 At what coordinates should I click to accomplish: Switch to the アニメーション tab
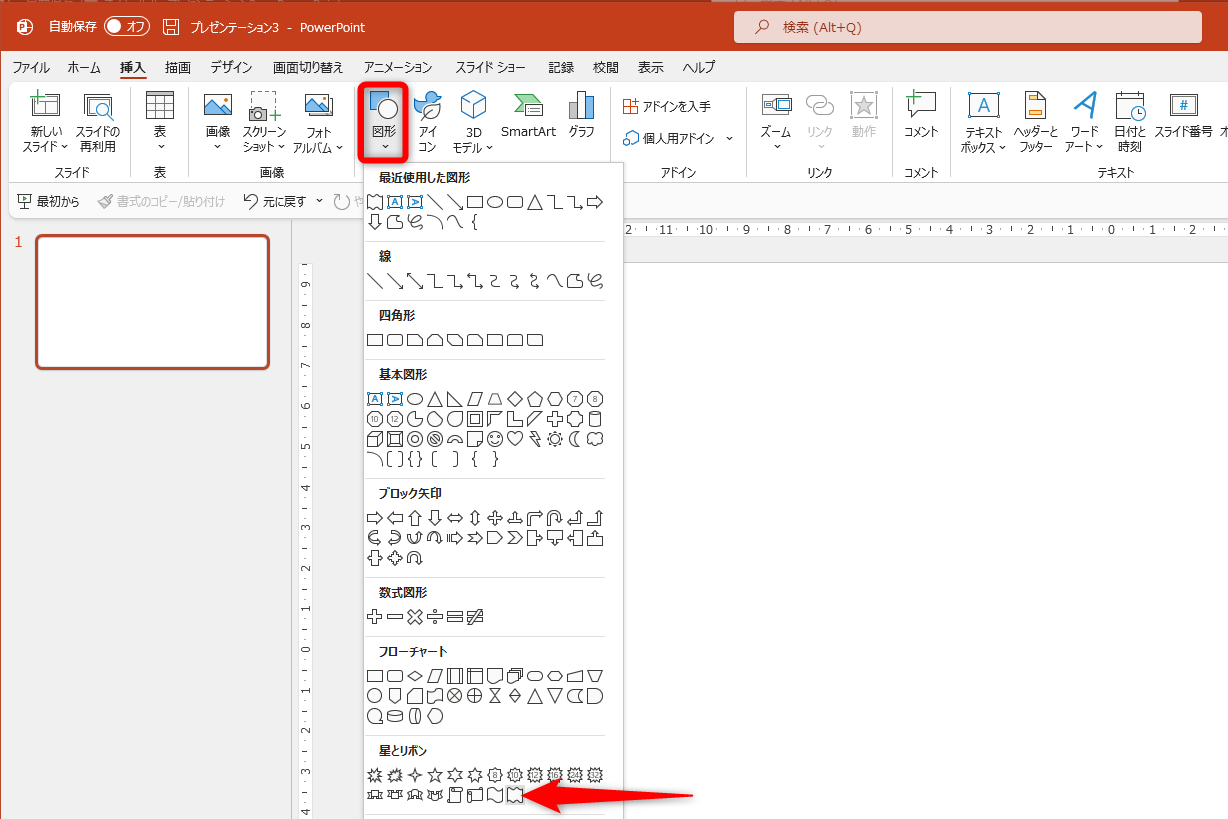tap(398, 68)
